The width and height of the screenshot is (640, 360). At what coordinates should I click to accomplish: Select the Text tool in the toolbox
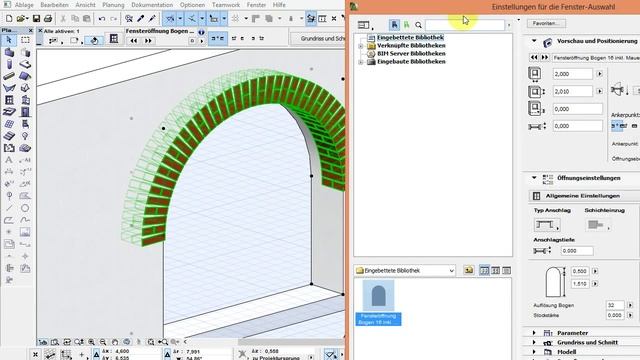(9, 160)
